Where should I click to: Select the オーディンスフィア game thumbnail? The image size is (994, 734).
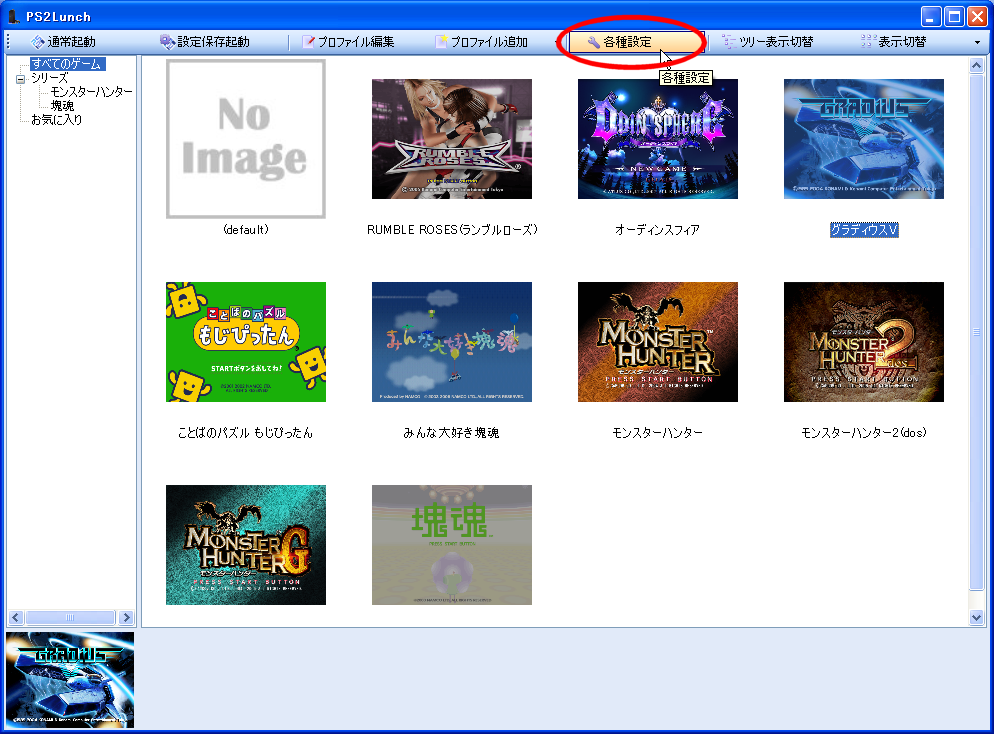coord(658,139)
